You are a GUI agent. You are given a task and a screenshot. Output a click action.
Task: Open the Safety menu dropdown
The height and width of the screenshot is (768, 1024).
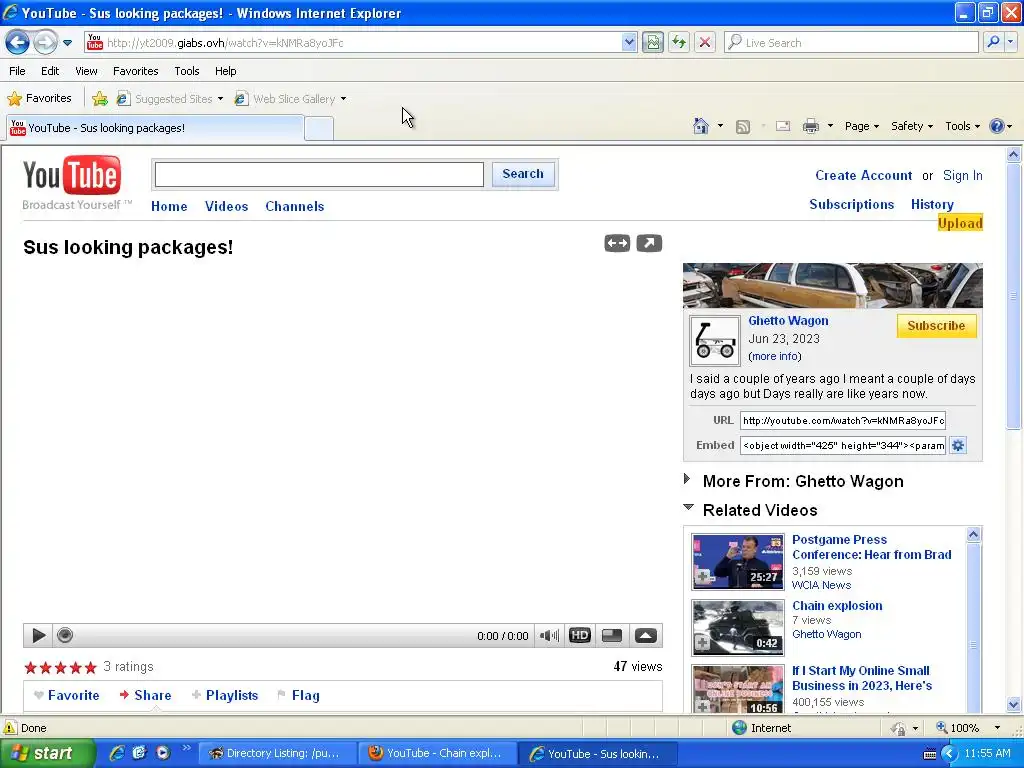tap(912, 126)
